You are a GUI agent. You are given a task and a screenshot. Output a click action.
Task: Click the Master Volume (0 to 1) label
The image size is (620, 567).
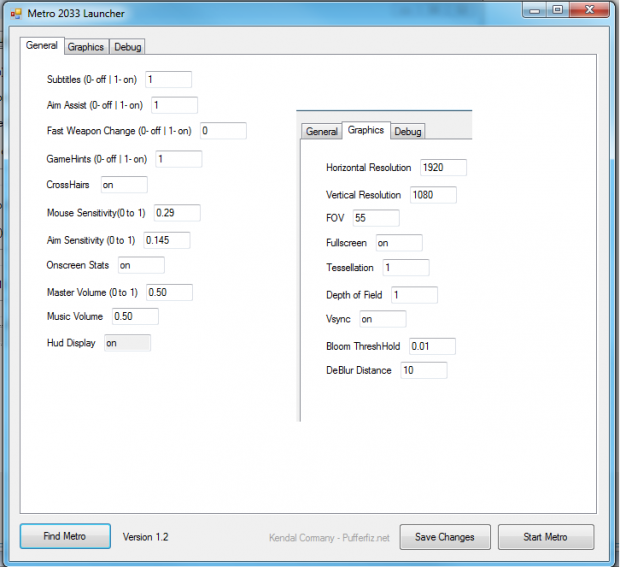tap(92, 293)
